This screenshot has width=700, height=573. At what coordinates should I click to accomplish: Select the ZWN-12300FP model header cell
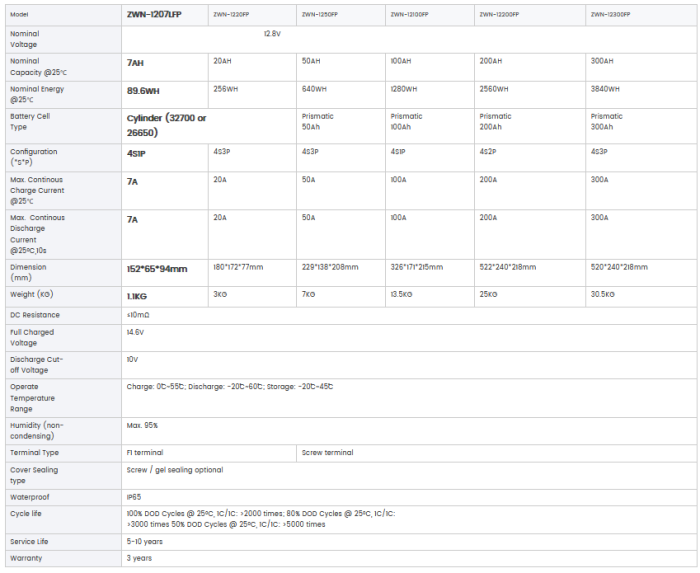coord(611,14)
